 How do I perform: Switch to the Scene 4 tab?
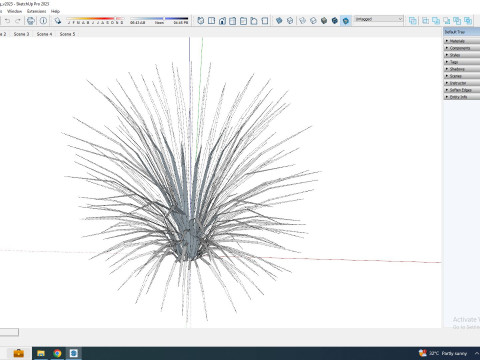coord(44,34)
